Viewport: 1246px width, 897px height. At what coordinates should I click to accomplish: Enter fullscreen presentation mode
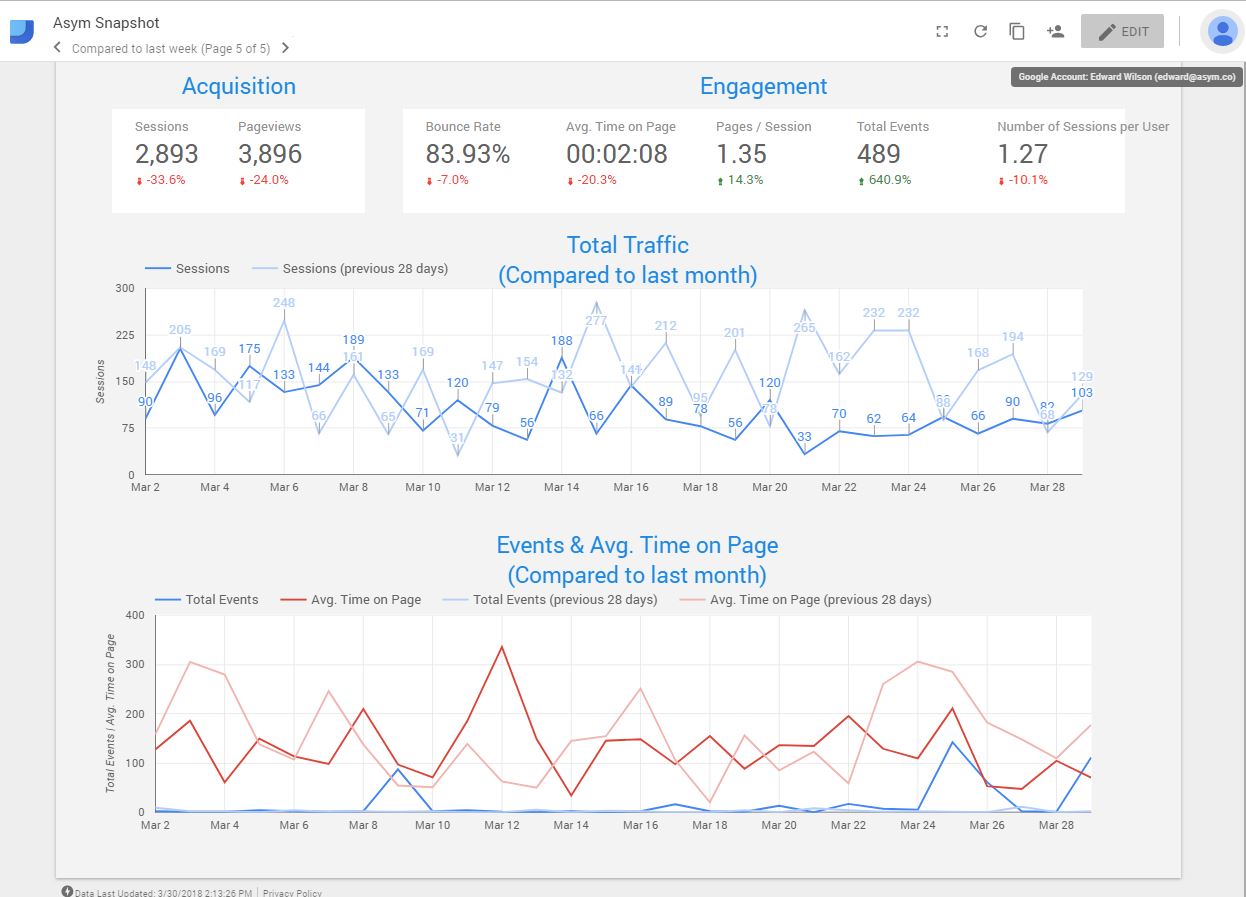point(941,31)
